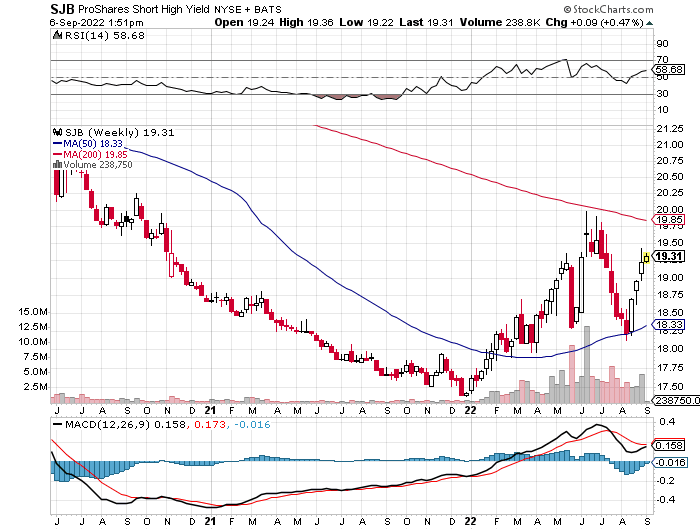This screenshot has height=530, width=700.
Task: Click the RSI 70 axis level label
Action: coord(662,59)
